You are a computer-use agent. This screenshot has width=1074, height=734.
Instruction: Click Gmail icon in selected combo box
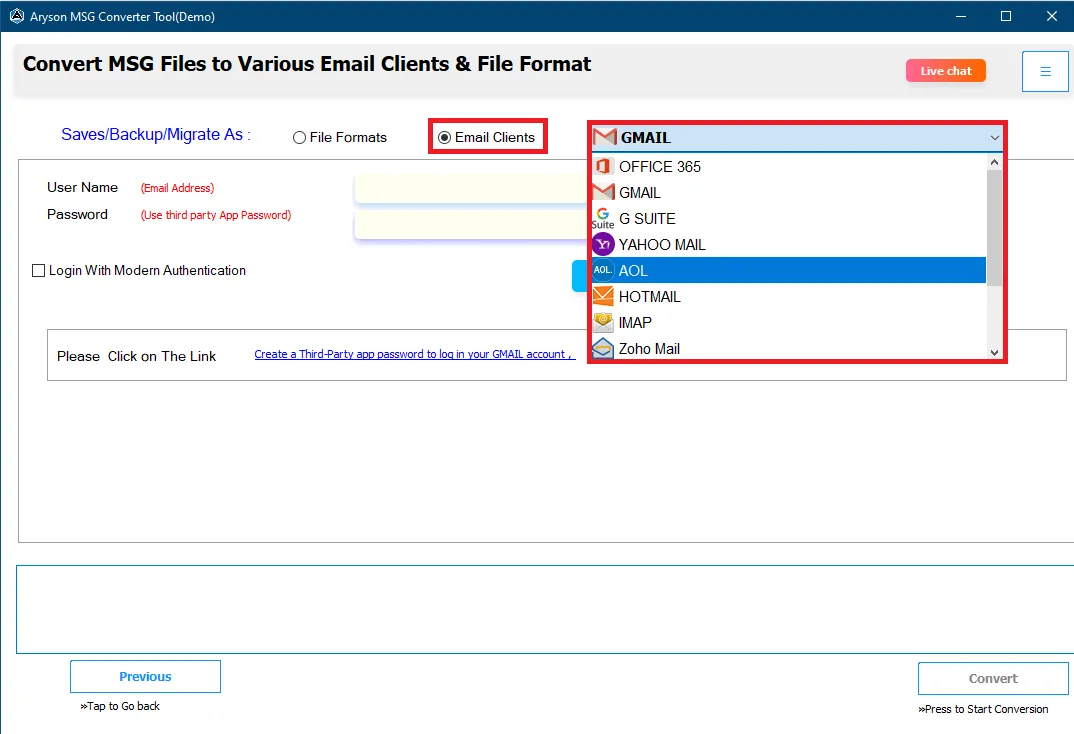605,137
